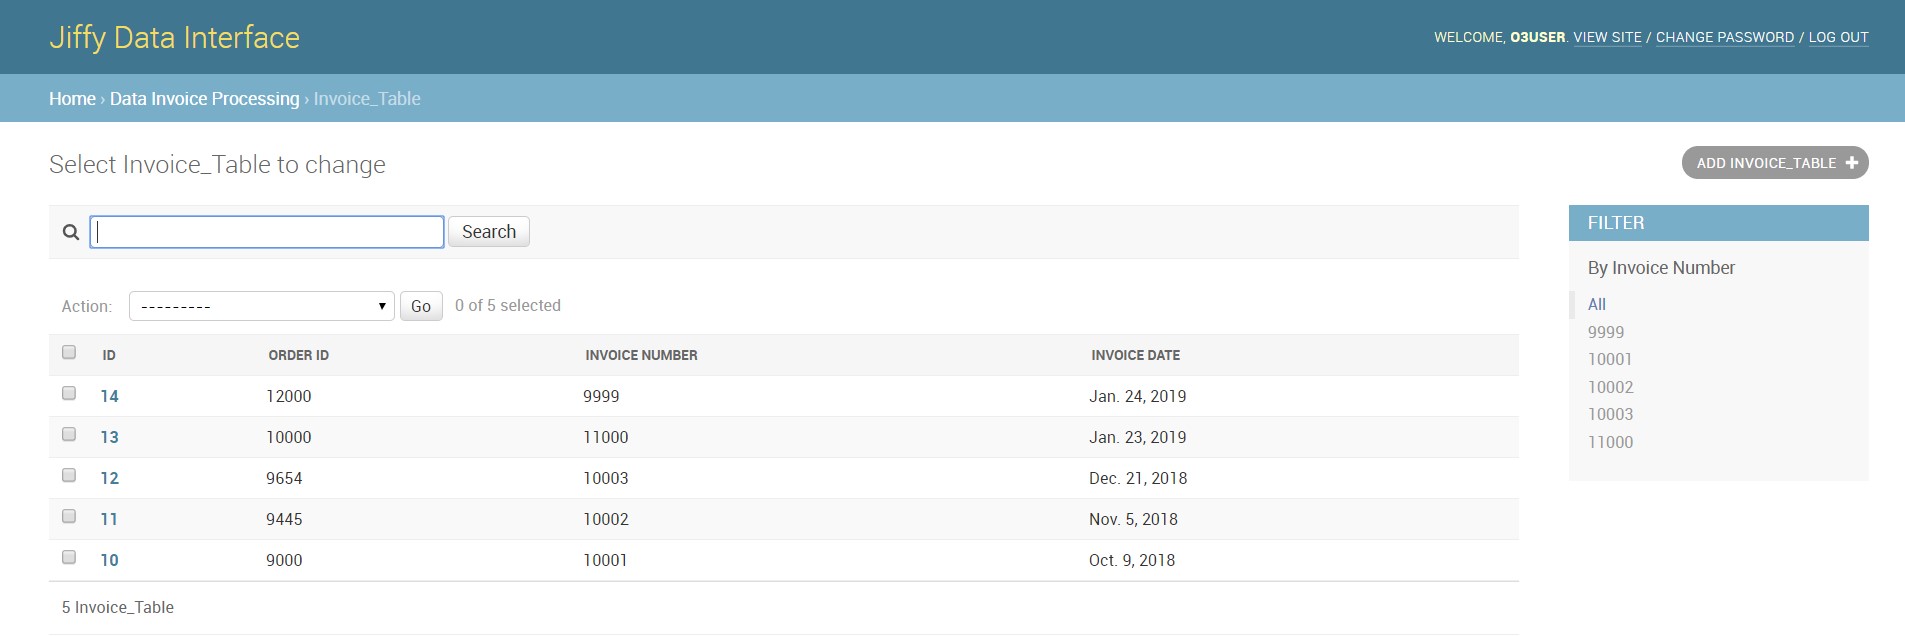Click the Dec. 21, 2018 date cell

1138,478
